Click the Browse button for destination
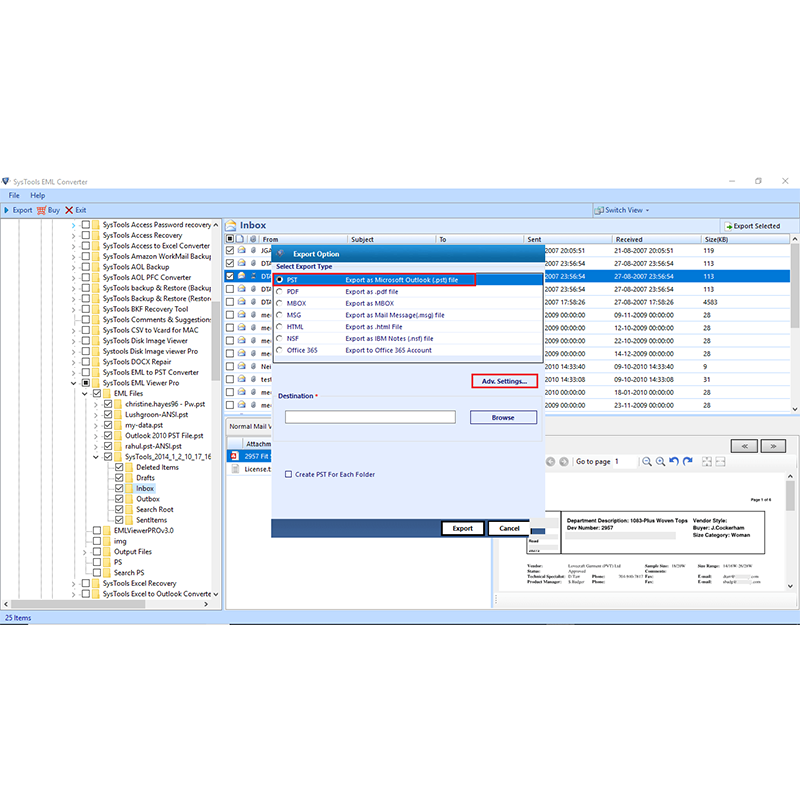This screenshot has height=800, width=800. [x=503, y=417]
